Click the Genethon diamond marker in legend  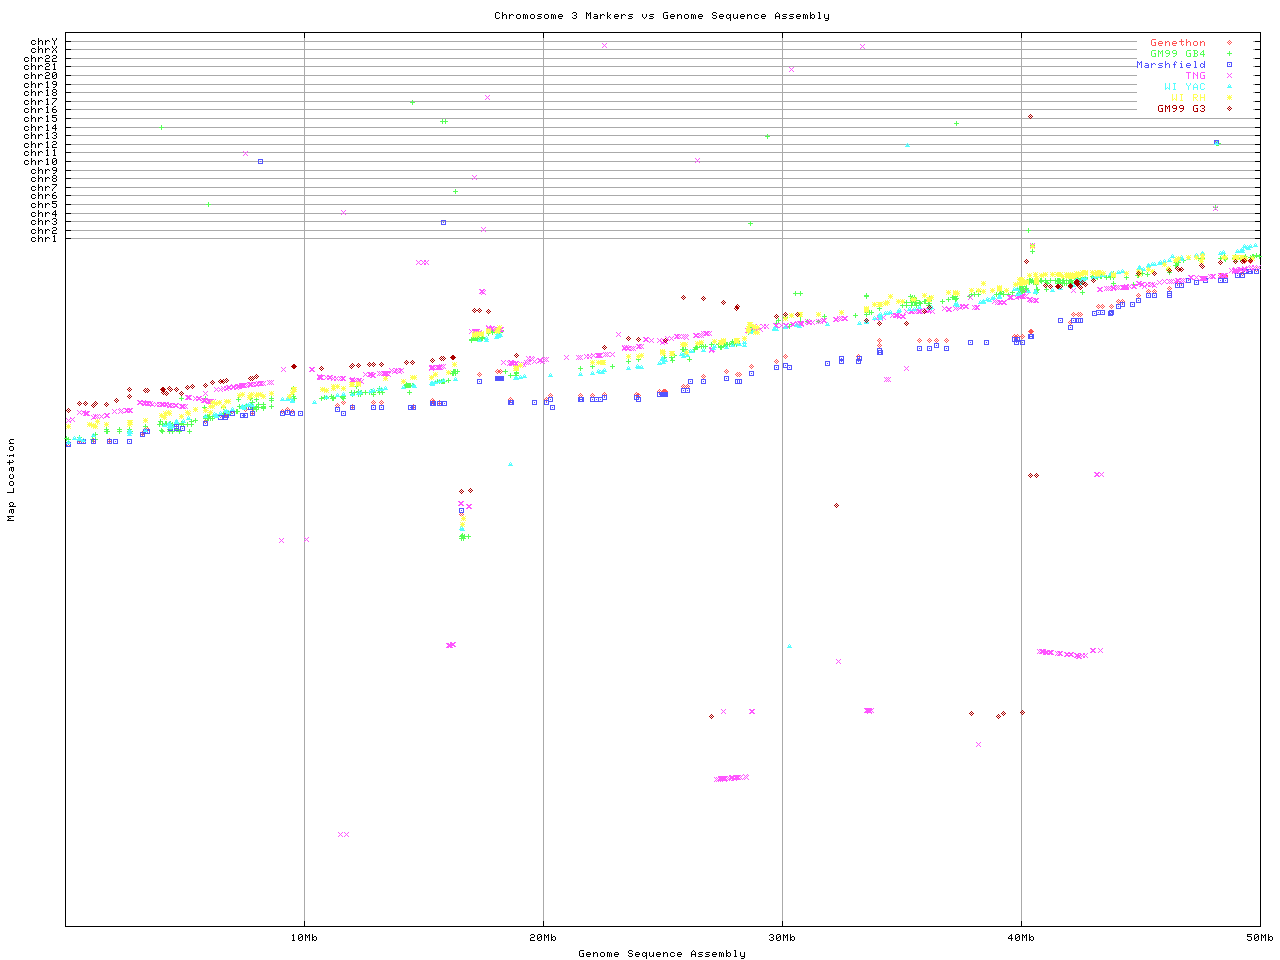pos(1229,43)
